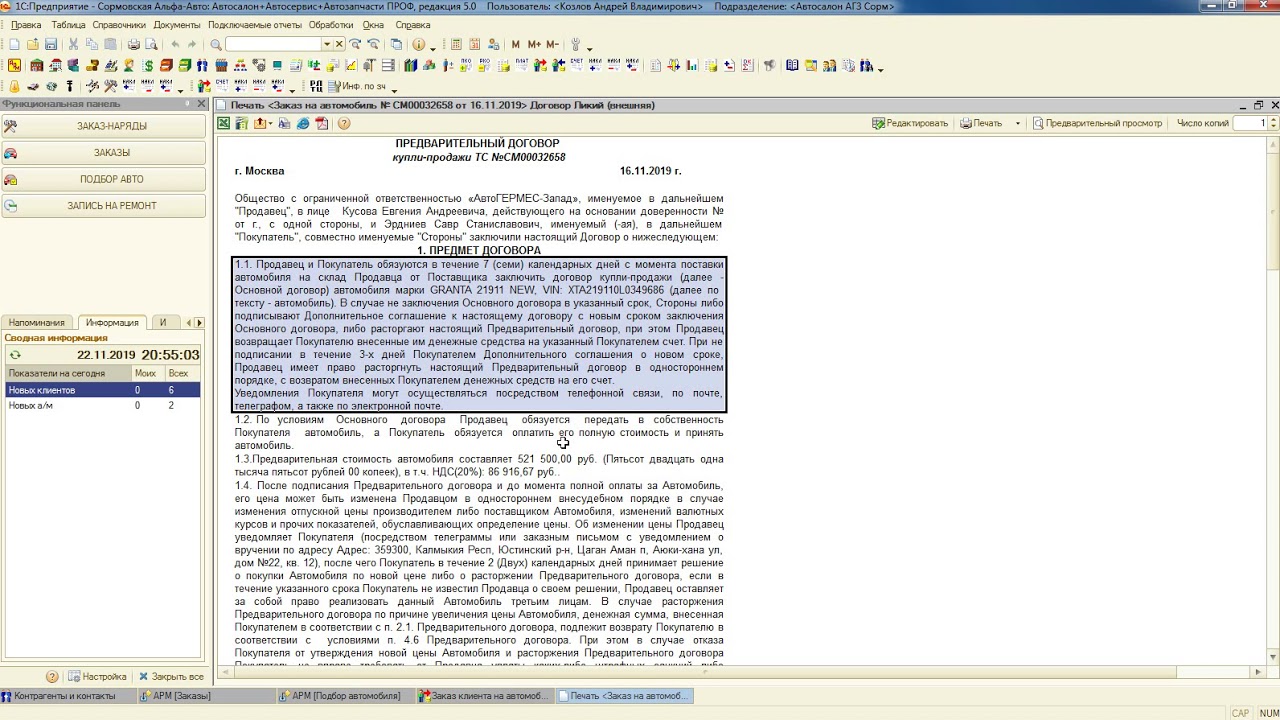Click the Редактировать button
This screenshot has width=1280, height=720.
pos(910,123)
